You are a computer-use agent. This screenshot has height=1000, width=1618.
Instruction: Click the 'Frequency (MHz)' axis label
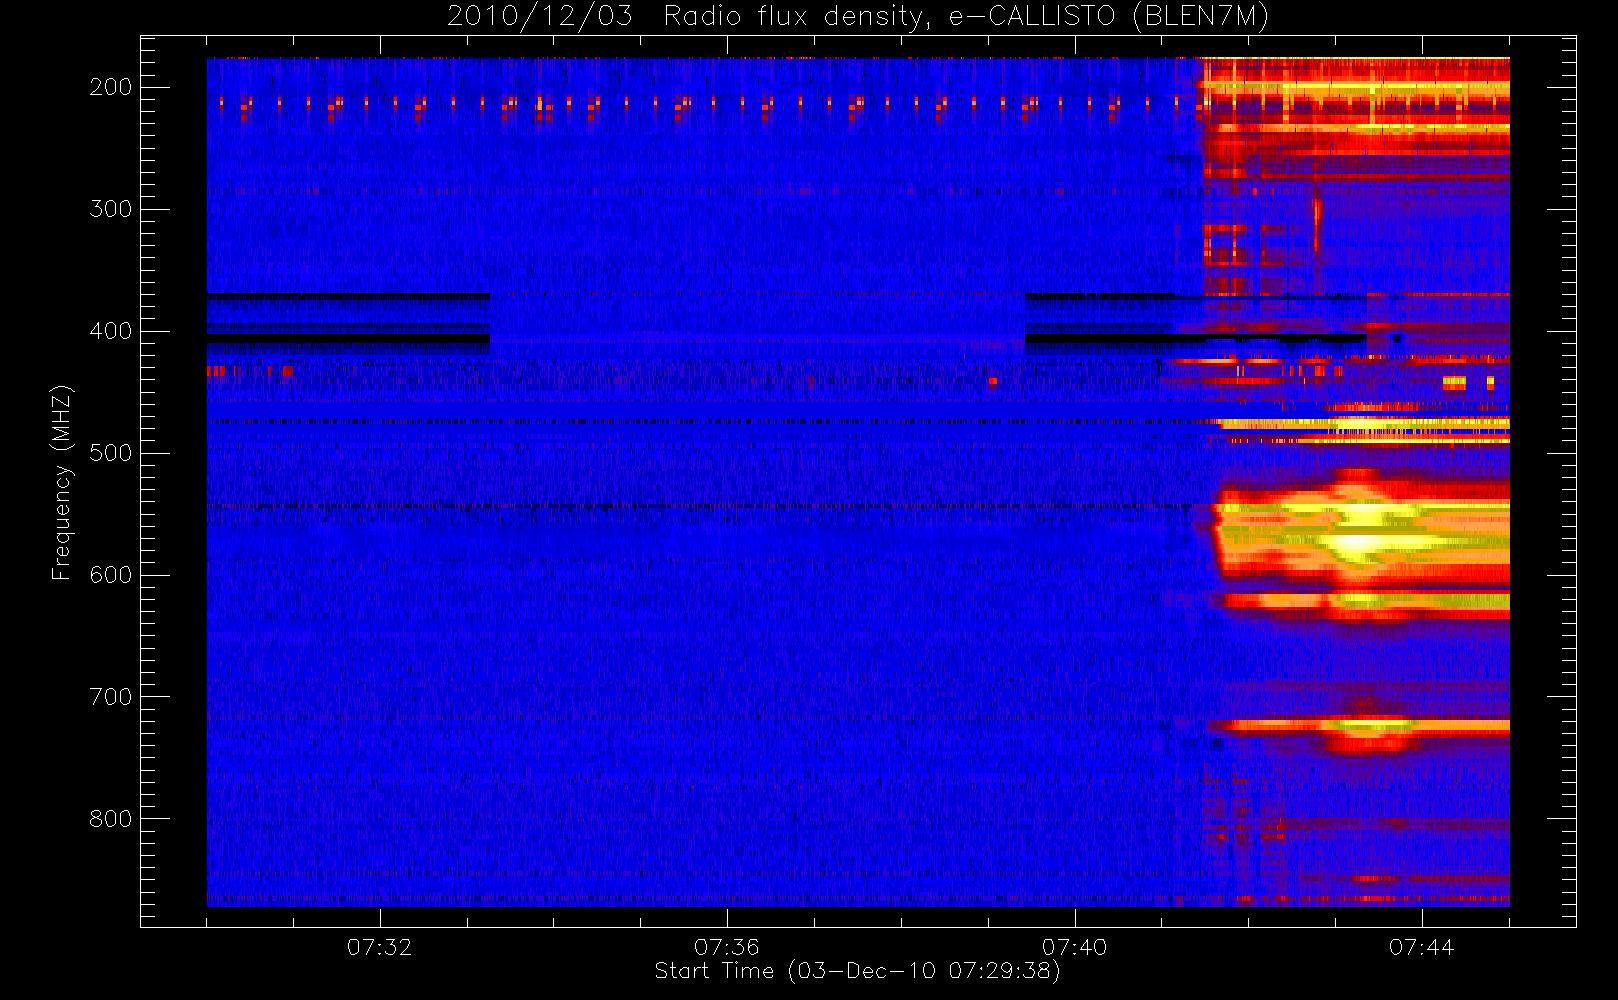[x=62, y=482]
